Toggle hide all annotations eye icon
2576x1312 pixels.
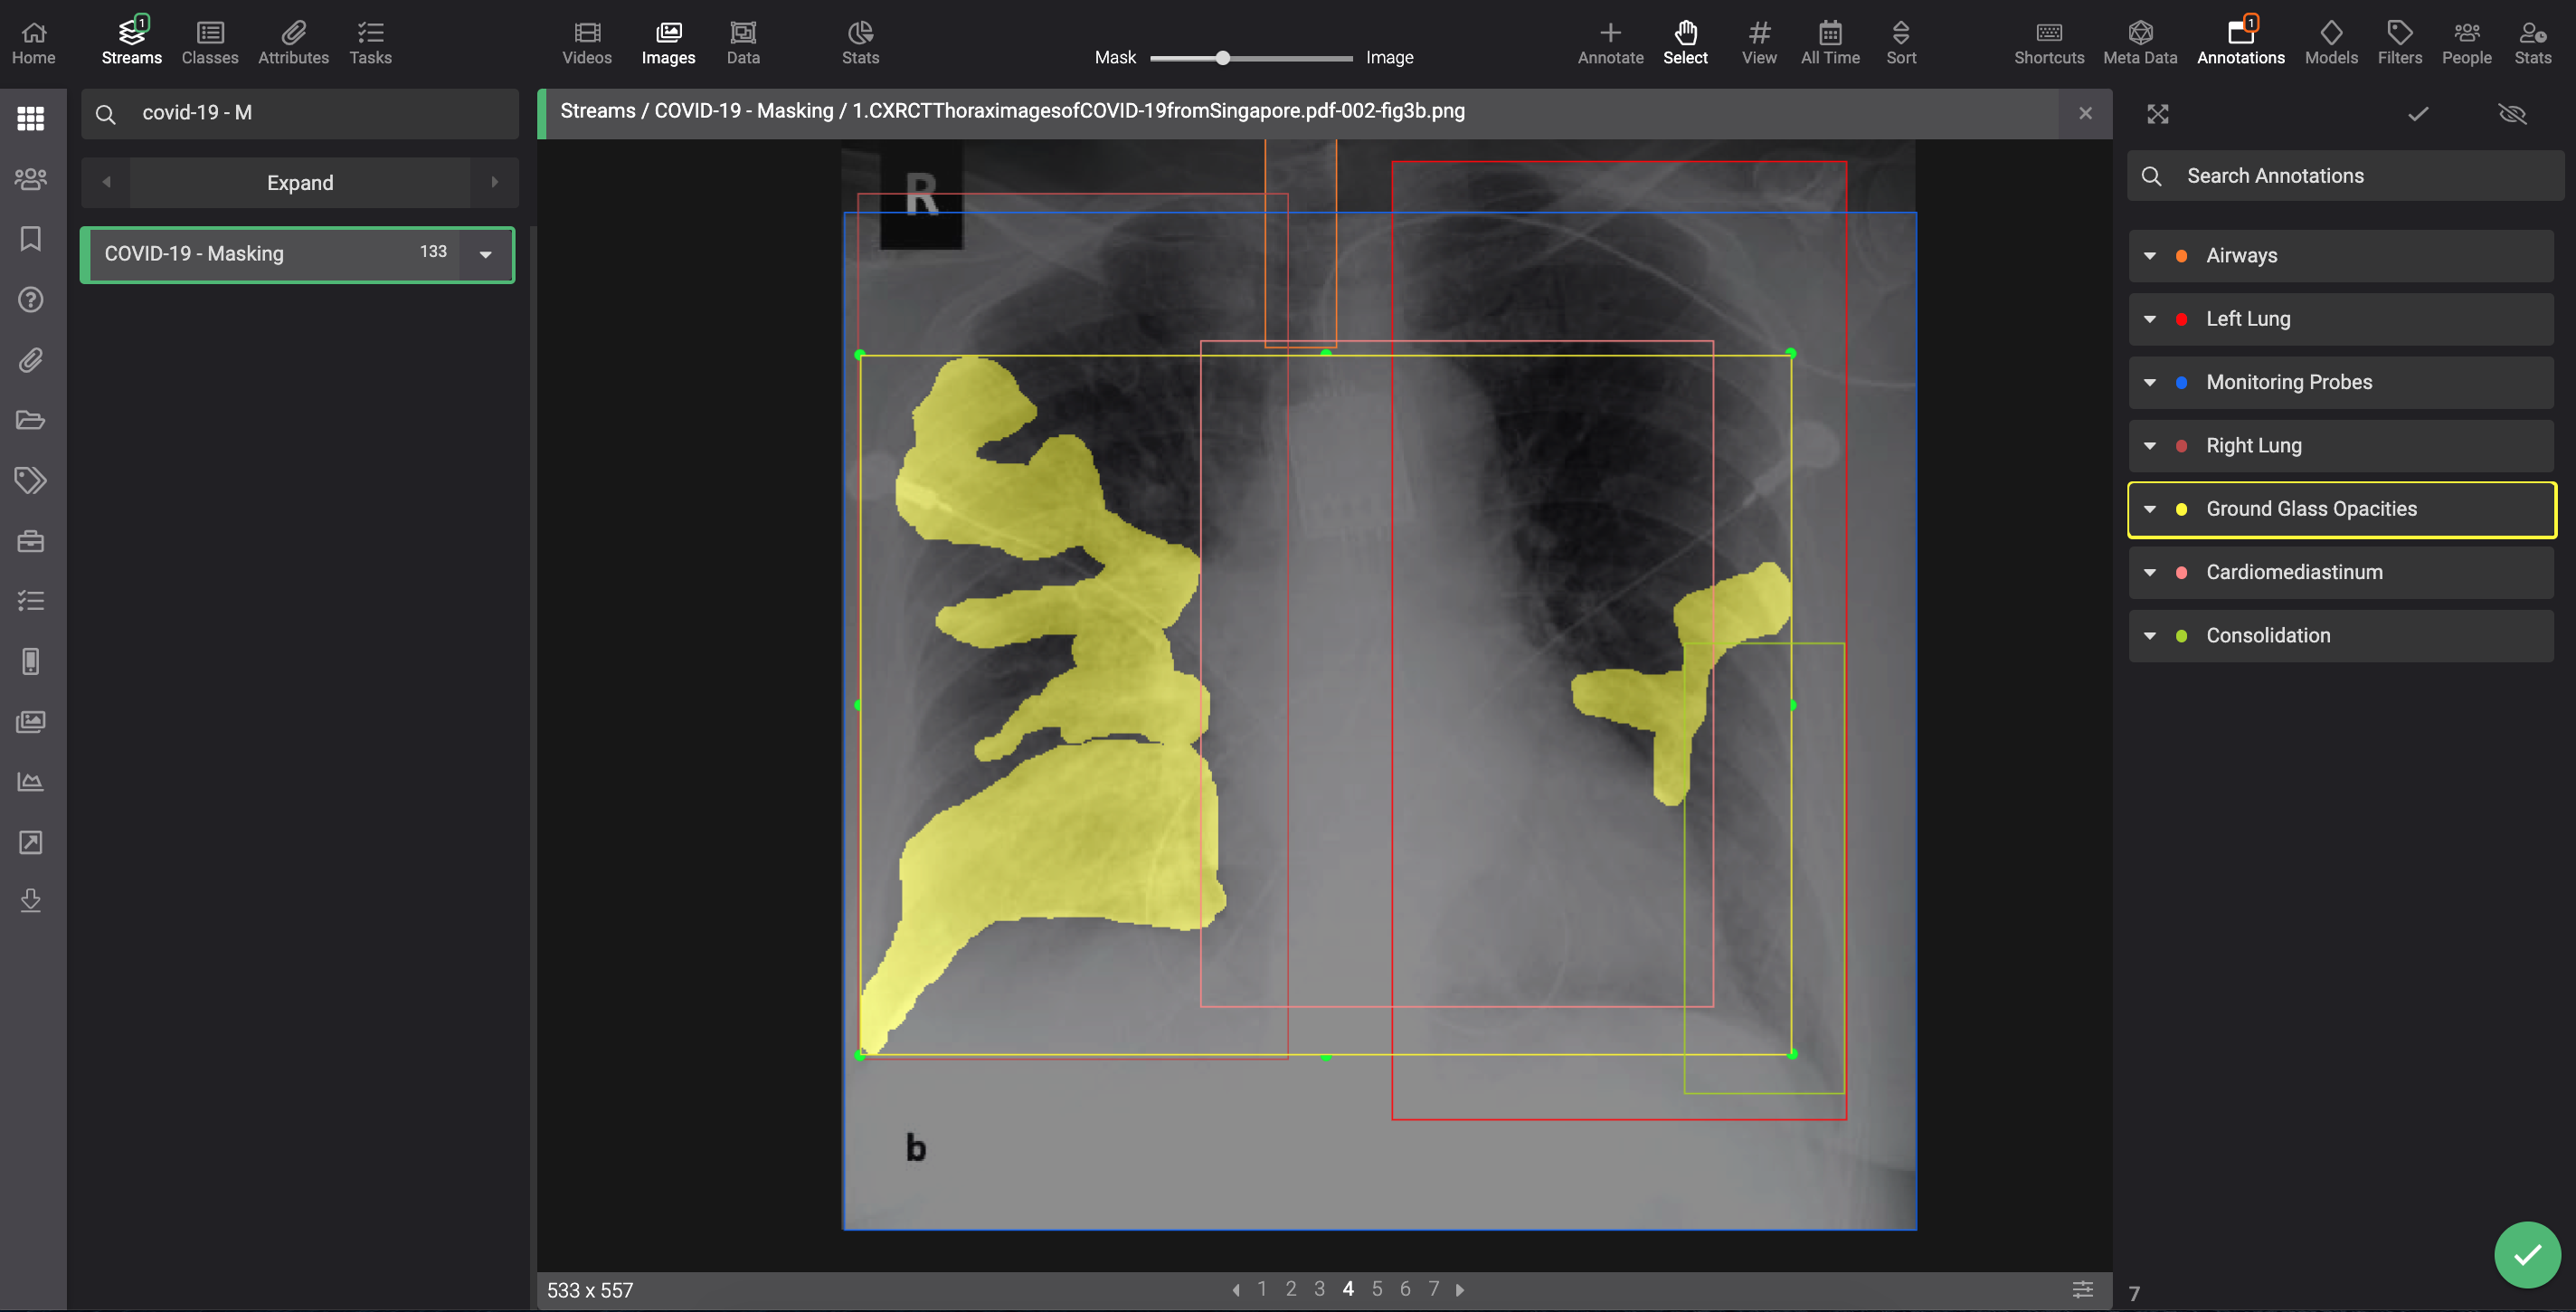(x=2511, y=114)
